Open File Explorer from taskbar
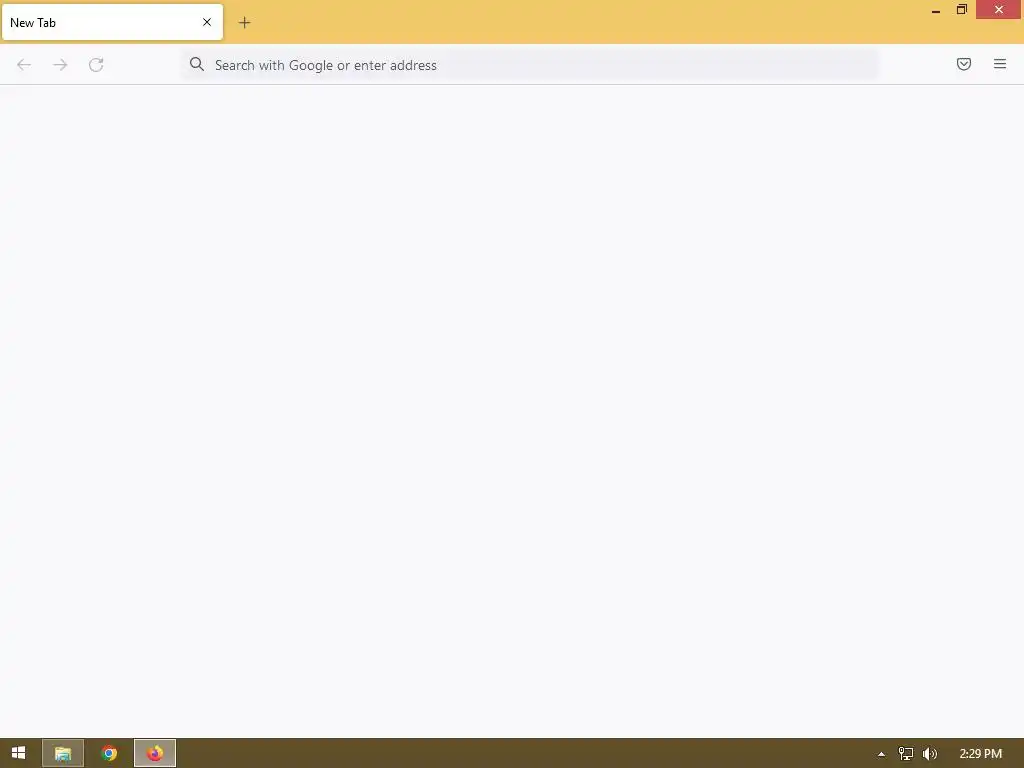The height and width of the screenshot is (768, 1024). pos(63,754)
